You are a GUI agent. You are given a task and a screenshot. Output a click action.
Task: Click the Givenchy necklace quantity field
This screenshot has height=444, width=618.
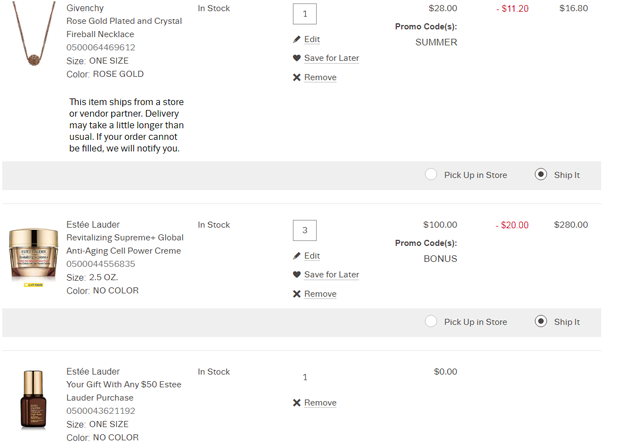point(304,14)
